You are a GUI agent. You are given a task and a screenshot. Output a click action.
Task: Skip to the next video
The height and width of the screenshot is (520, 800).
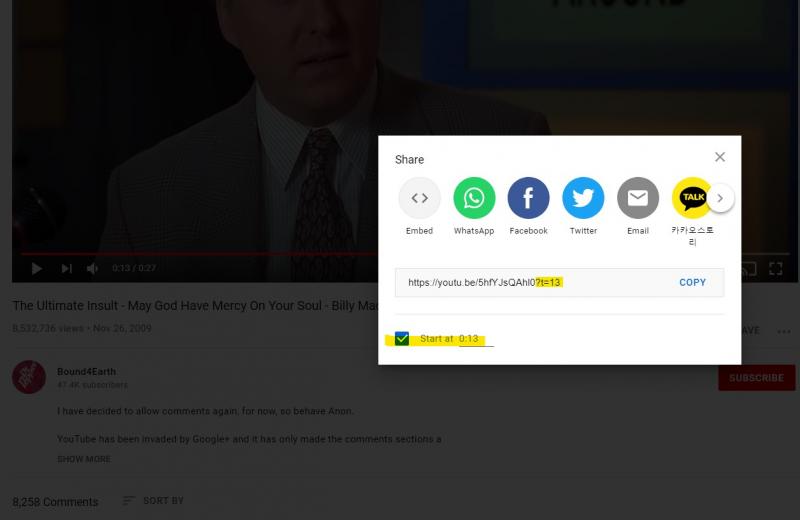coord(67,268)
